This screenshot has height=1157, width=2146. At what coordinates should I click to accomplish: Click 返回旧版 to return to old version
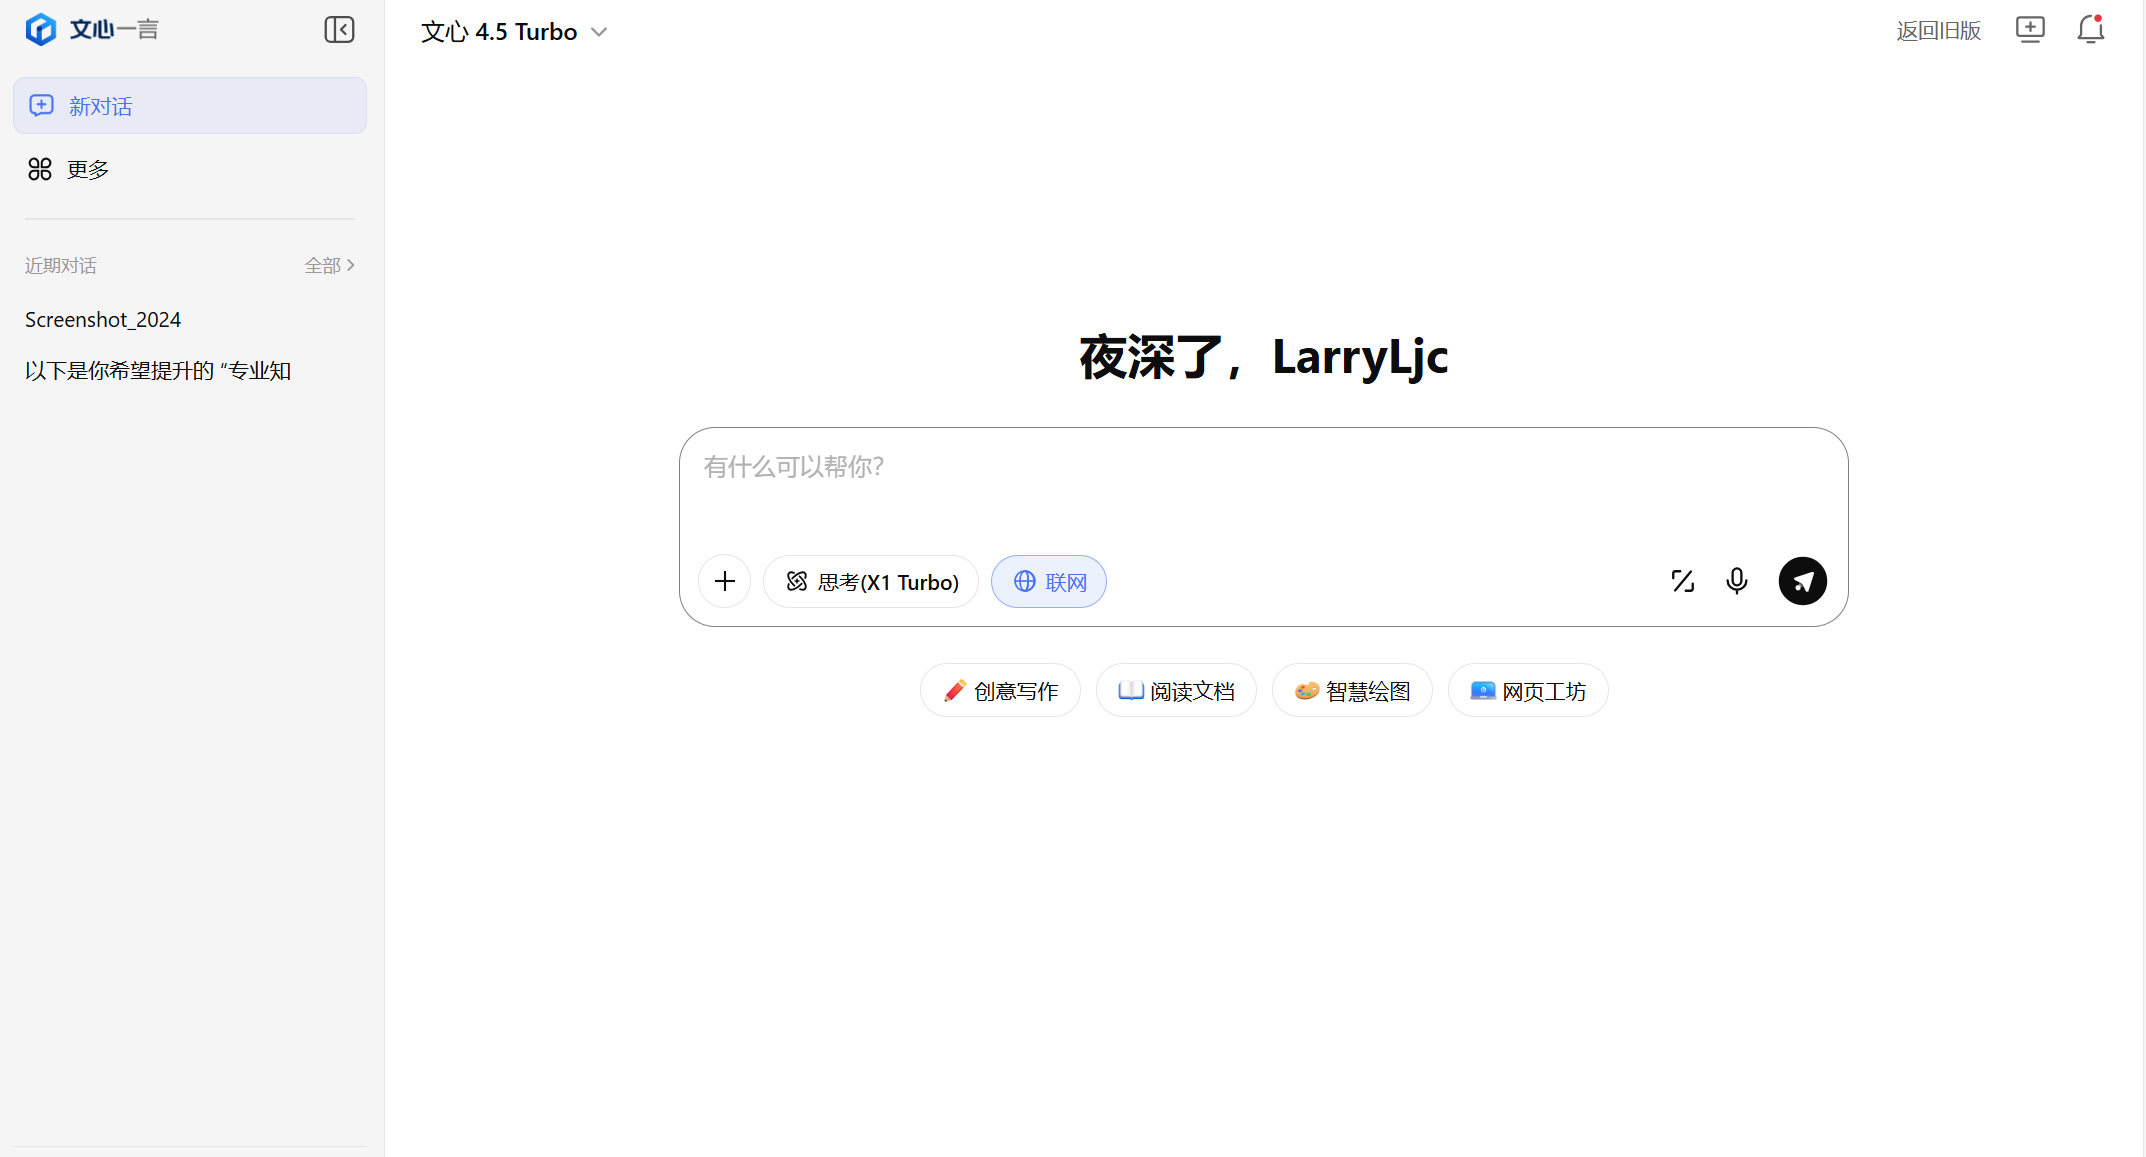(1938, 30)
